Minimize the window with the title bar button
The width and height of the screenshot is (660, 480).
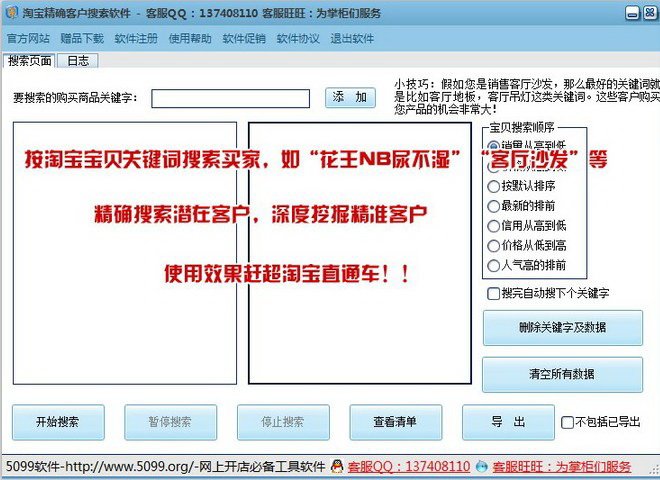(632, 13)
